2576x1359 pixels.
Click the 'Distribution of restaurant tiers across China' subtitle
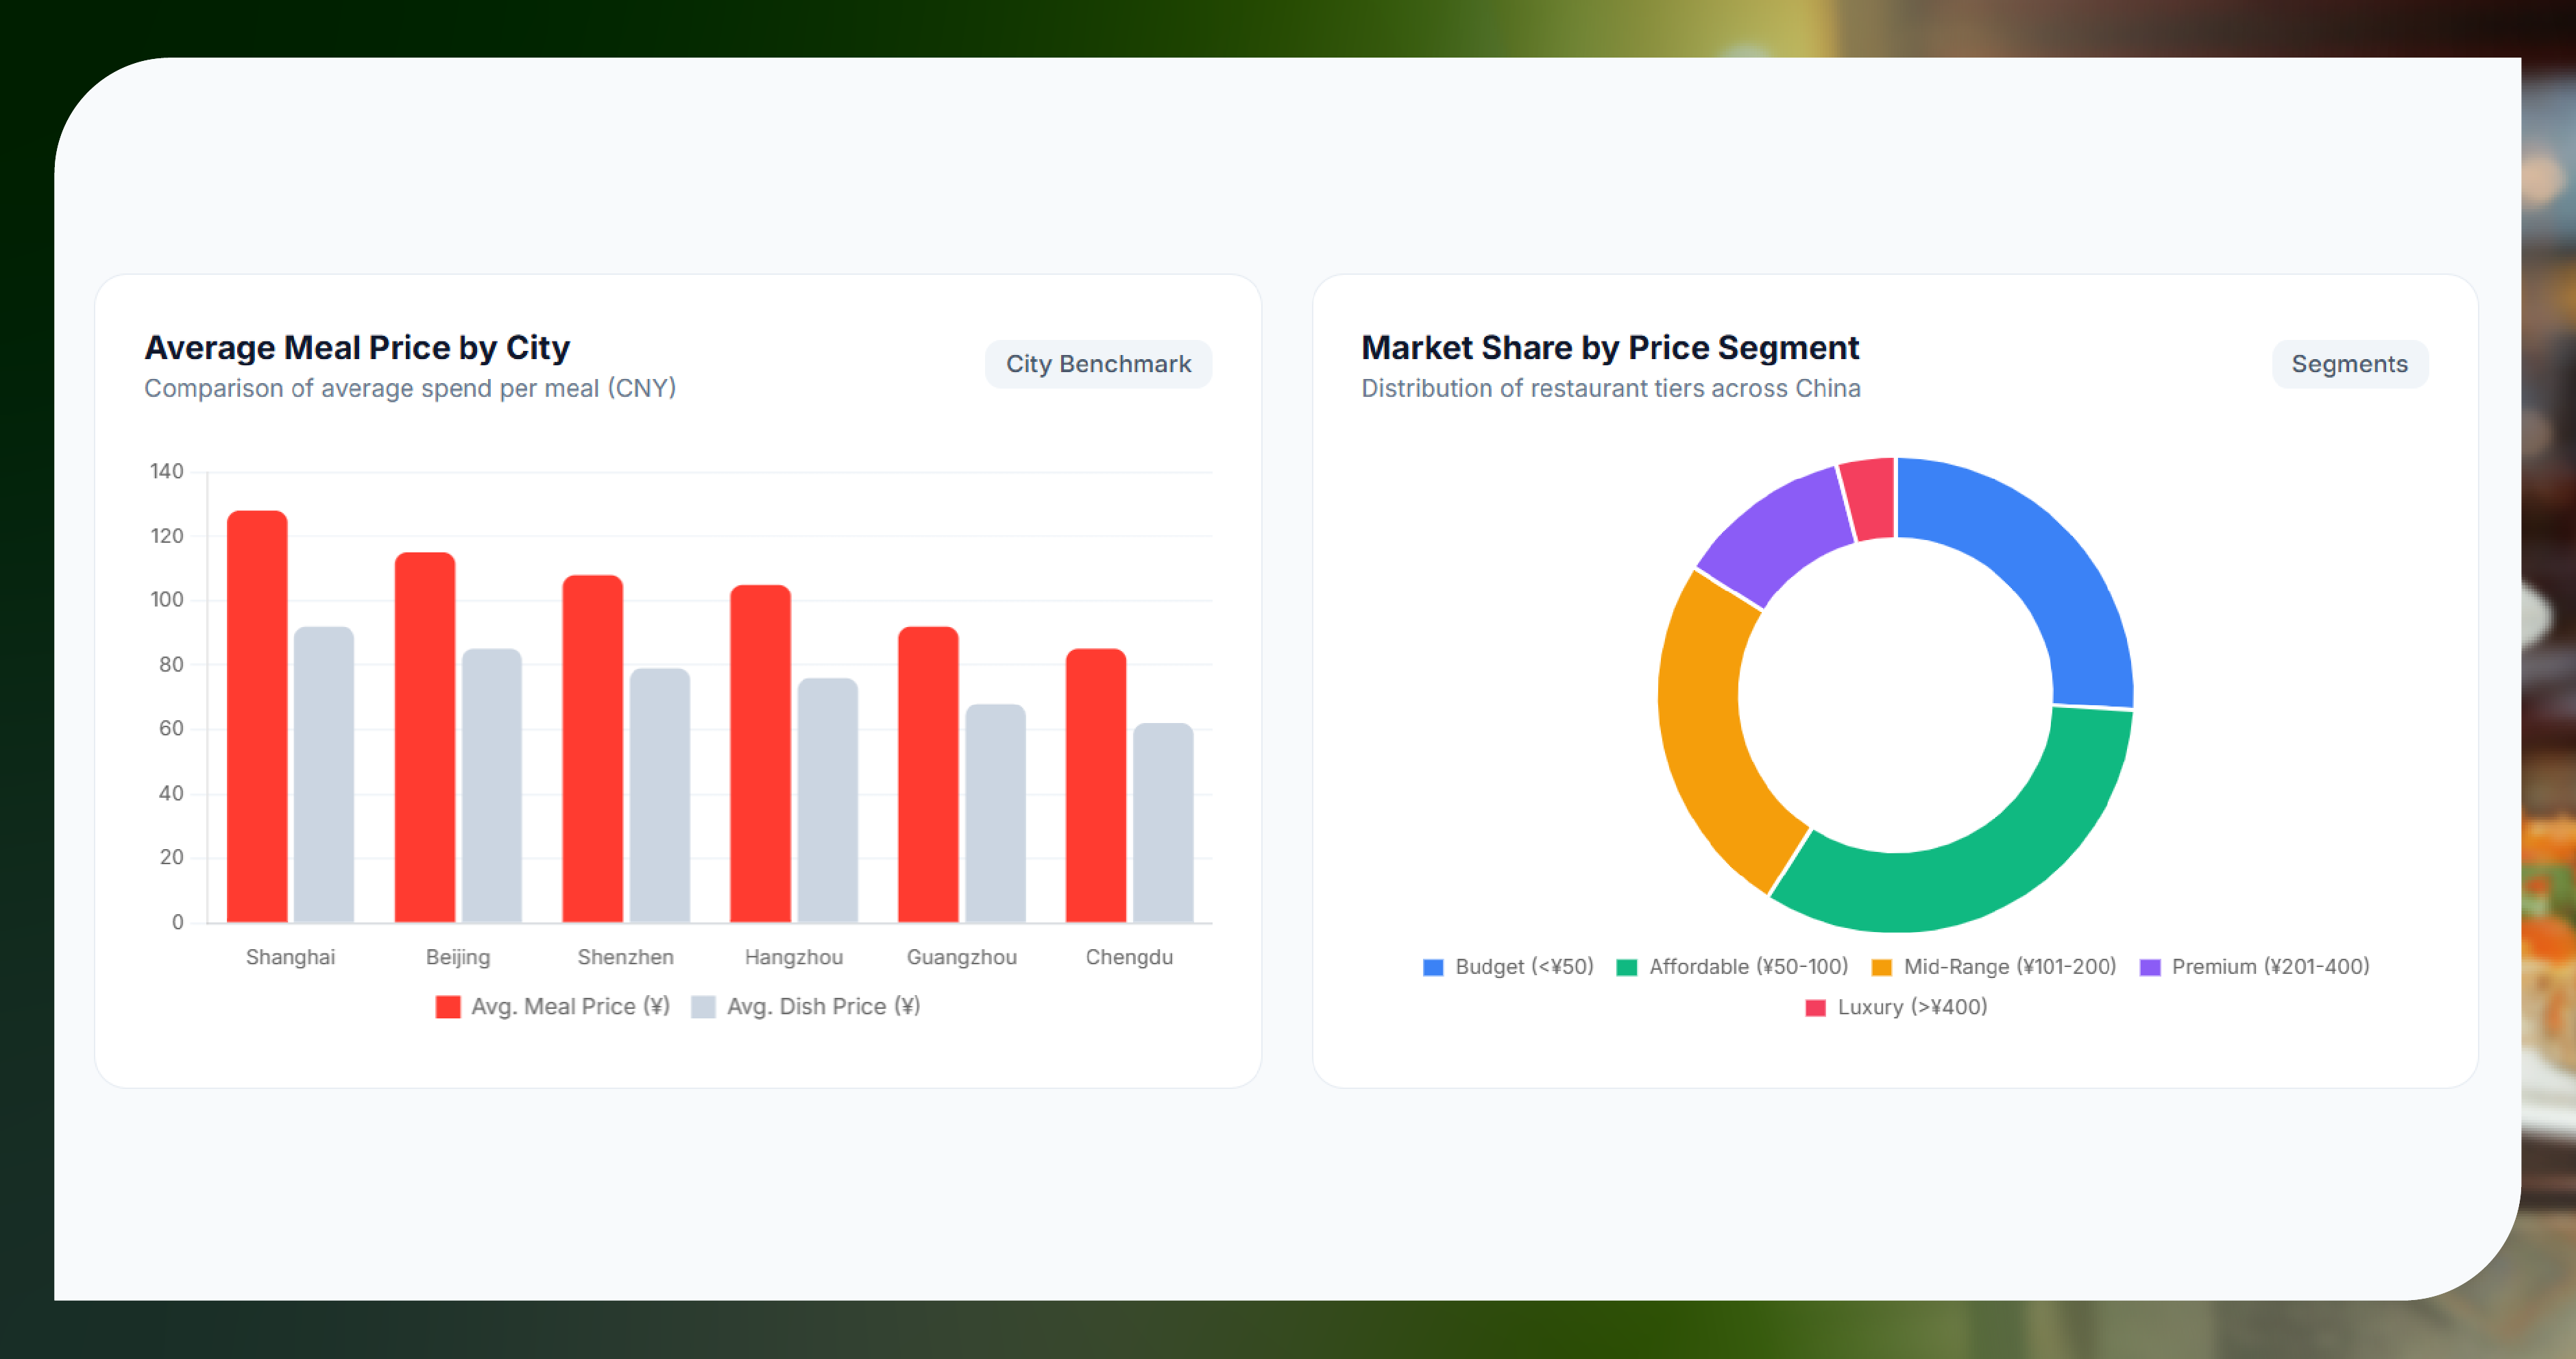coord(1610,388)
